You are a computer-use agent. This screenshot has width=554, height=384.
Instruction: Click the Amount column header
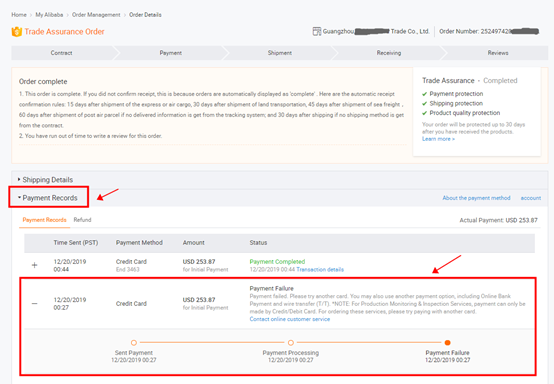tap(194, 243)
